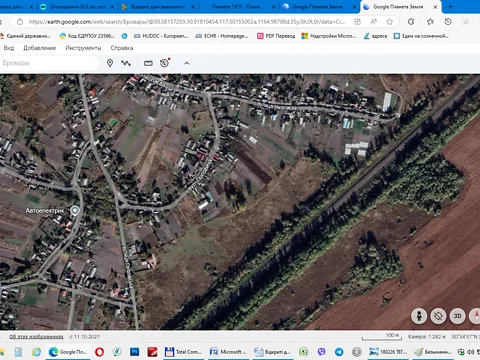Toggle the globe rotation lock button
Screen dimensions: 480x360
coord(438,316)
